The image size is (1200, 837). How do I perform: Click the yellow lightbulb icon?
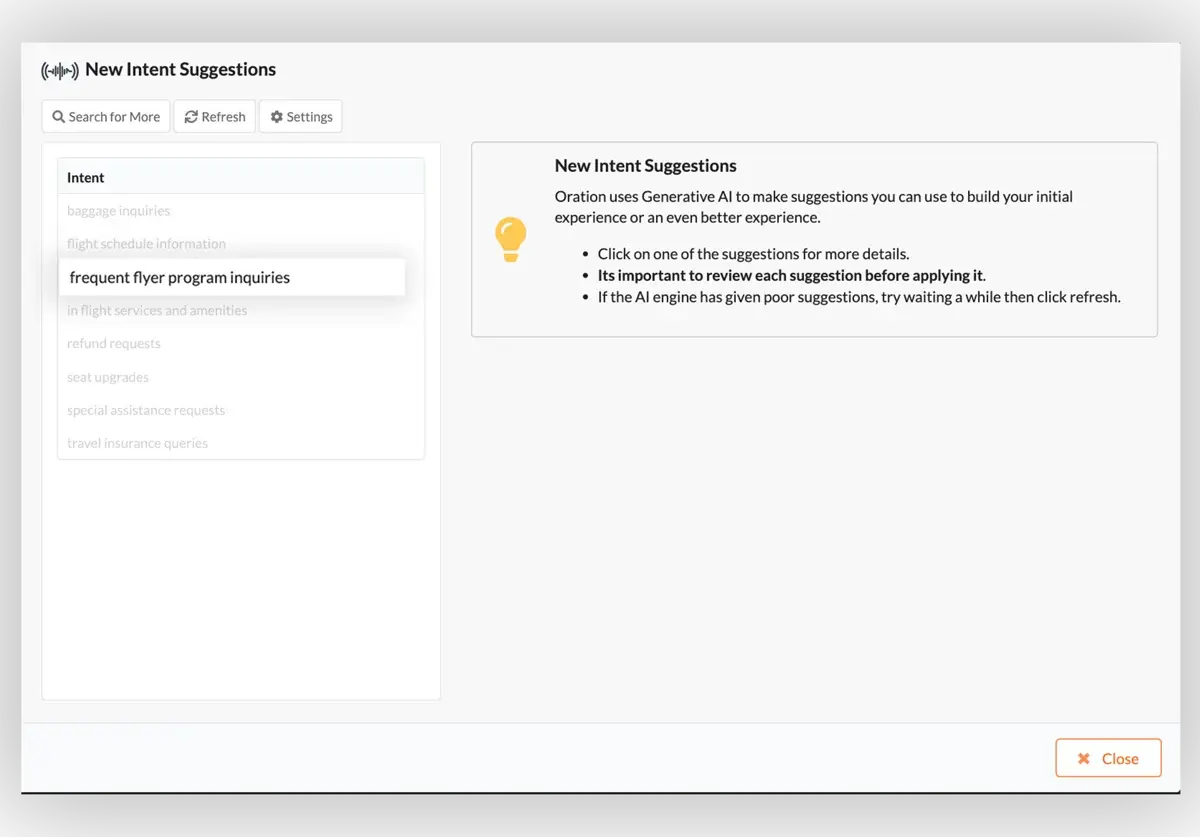pos(510,239)
